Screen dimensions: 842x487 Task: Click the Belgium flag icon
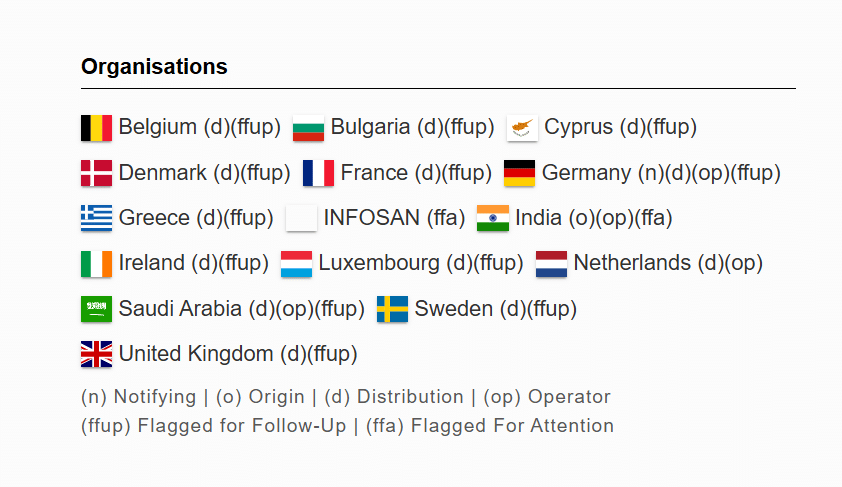(x=97, y=128)
